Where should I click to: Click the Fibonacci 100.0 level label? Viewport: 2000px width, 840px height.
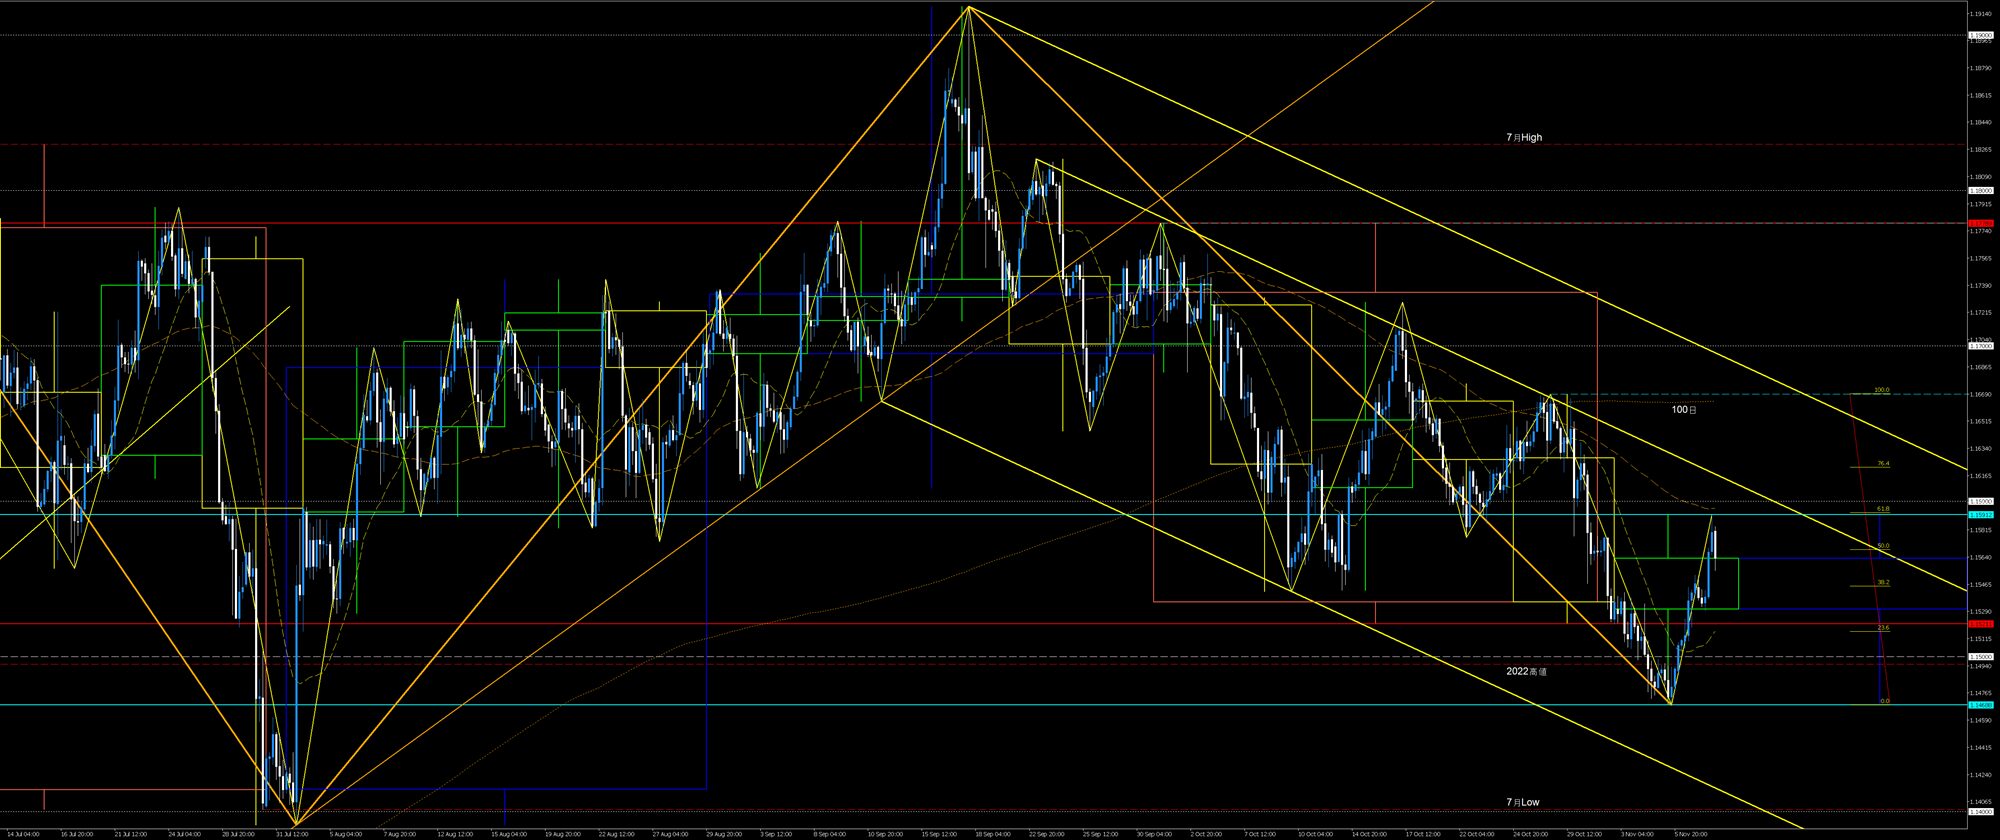pyautogui.click(x=1881, y=390)
